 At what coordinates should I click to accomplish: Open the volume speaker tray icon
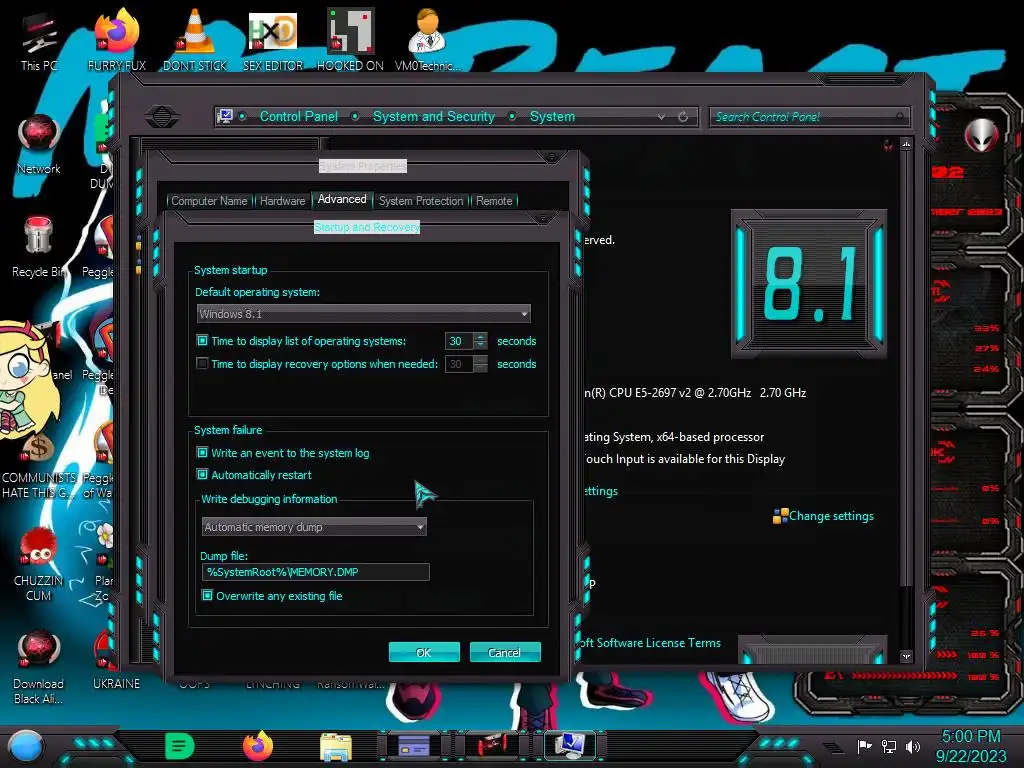[x=913, y=746]
